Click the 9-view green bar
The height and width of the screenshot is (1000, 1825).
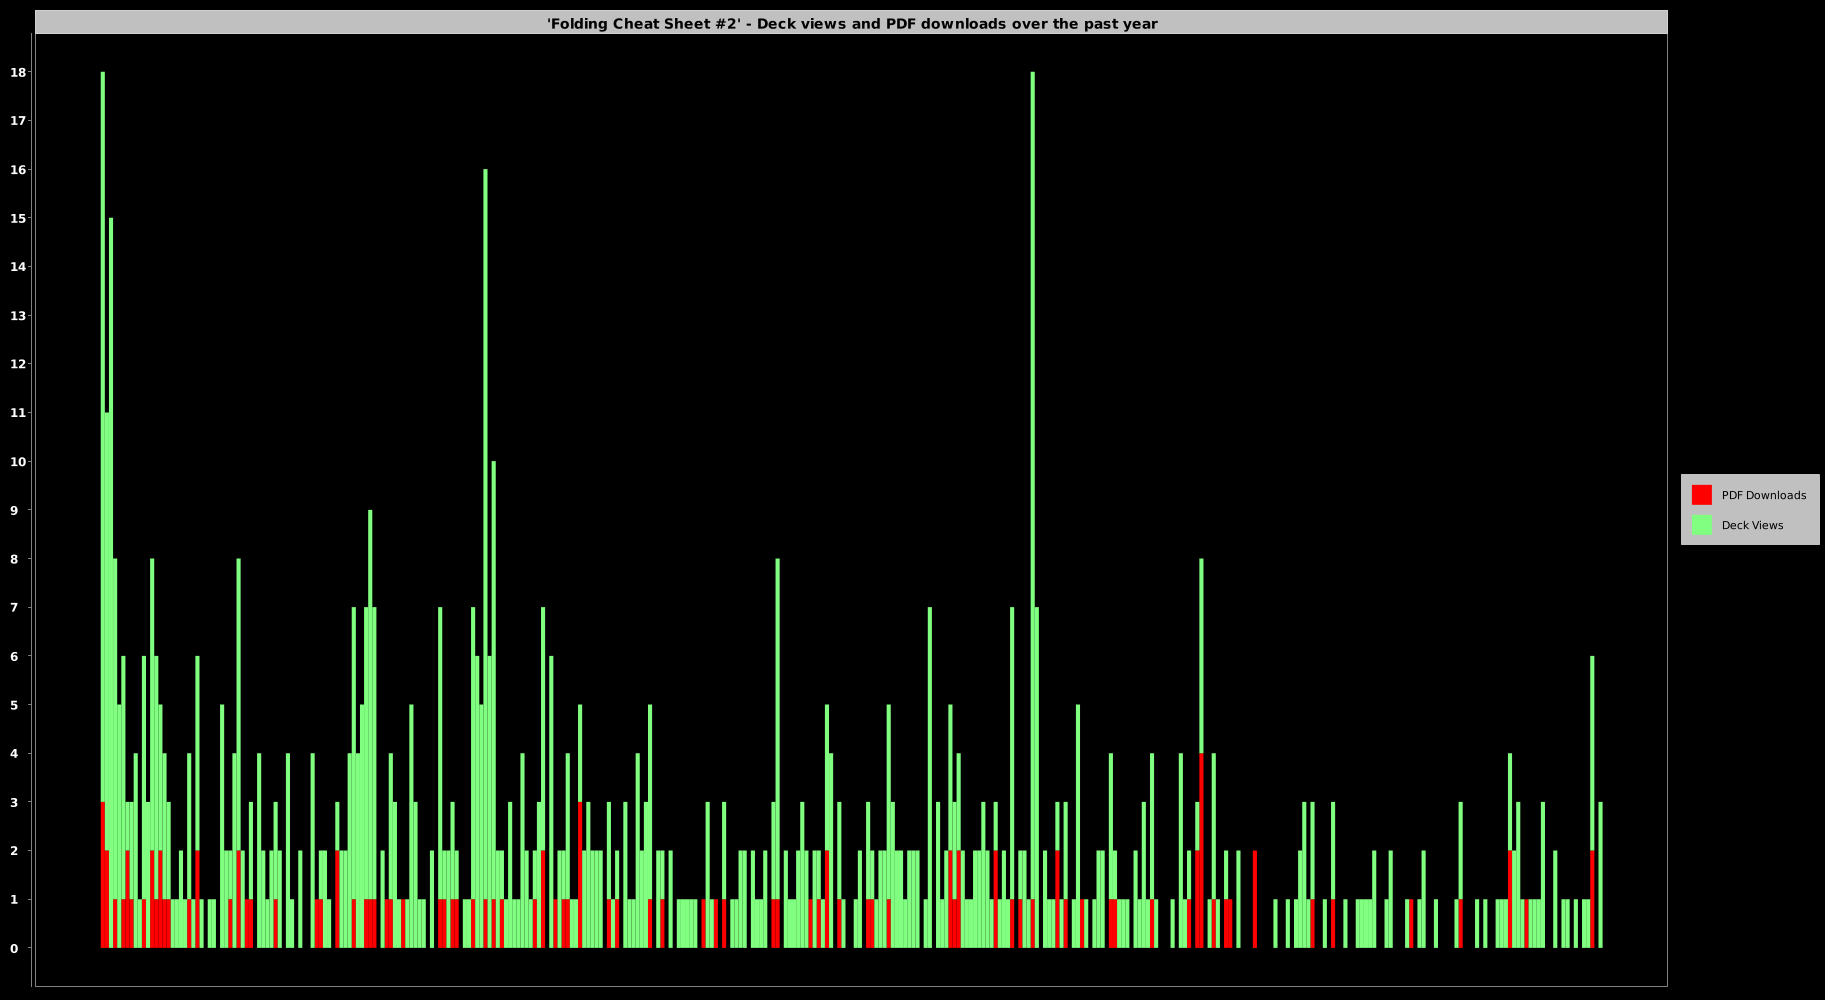(x=370, y=705)
